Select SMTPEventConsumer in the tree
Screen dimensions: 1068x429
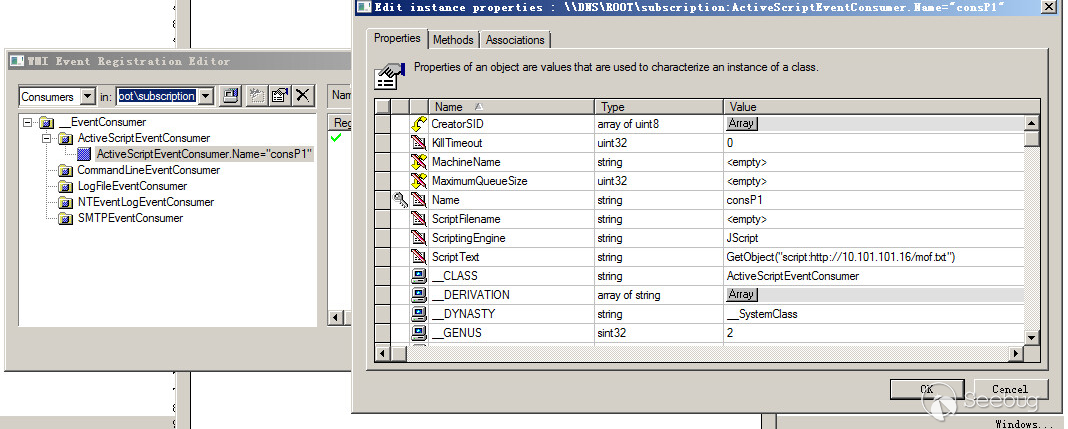(x=130, y=219)
